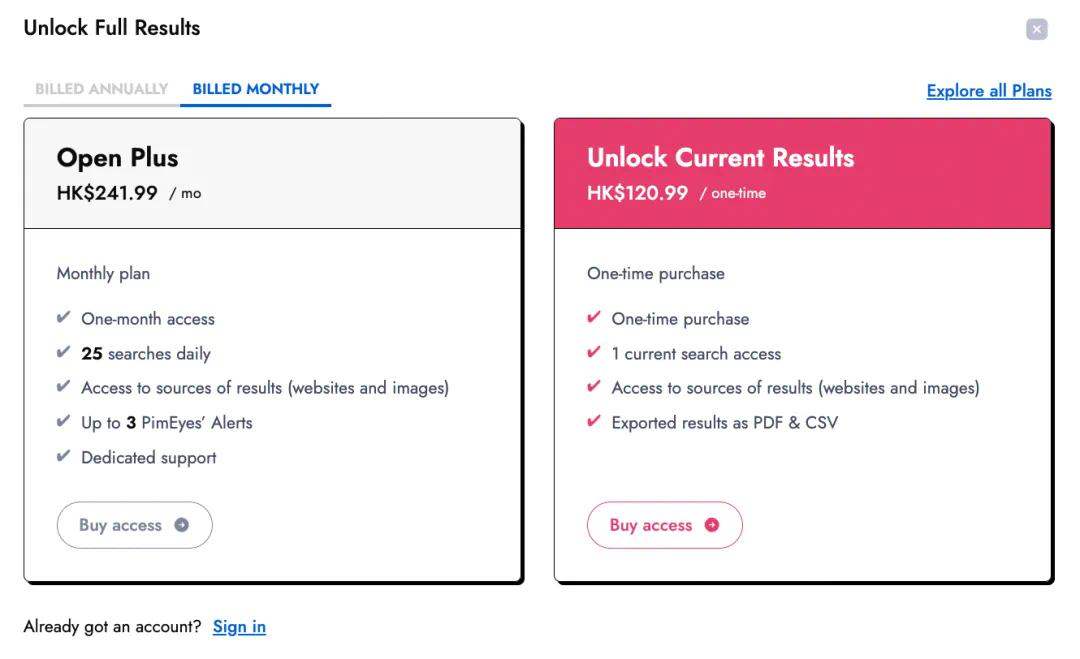Close the Unlock Full Results dialog
Image resolution: width=1080 pixels, height=659 pixels.
[x=1037, y=29]
